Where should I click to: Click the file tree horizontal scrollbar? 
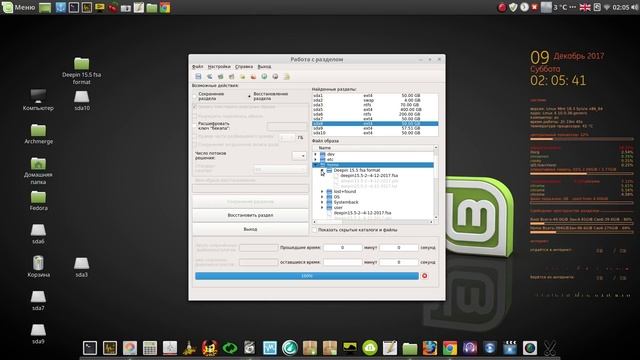click(x=373, y=222)
